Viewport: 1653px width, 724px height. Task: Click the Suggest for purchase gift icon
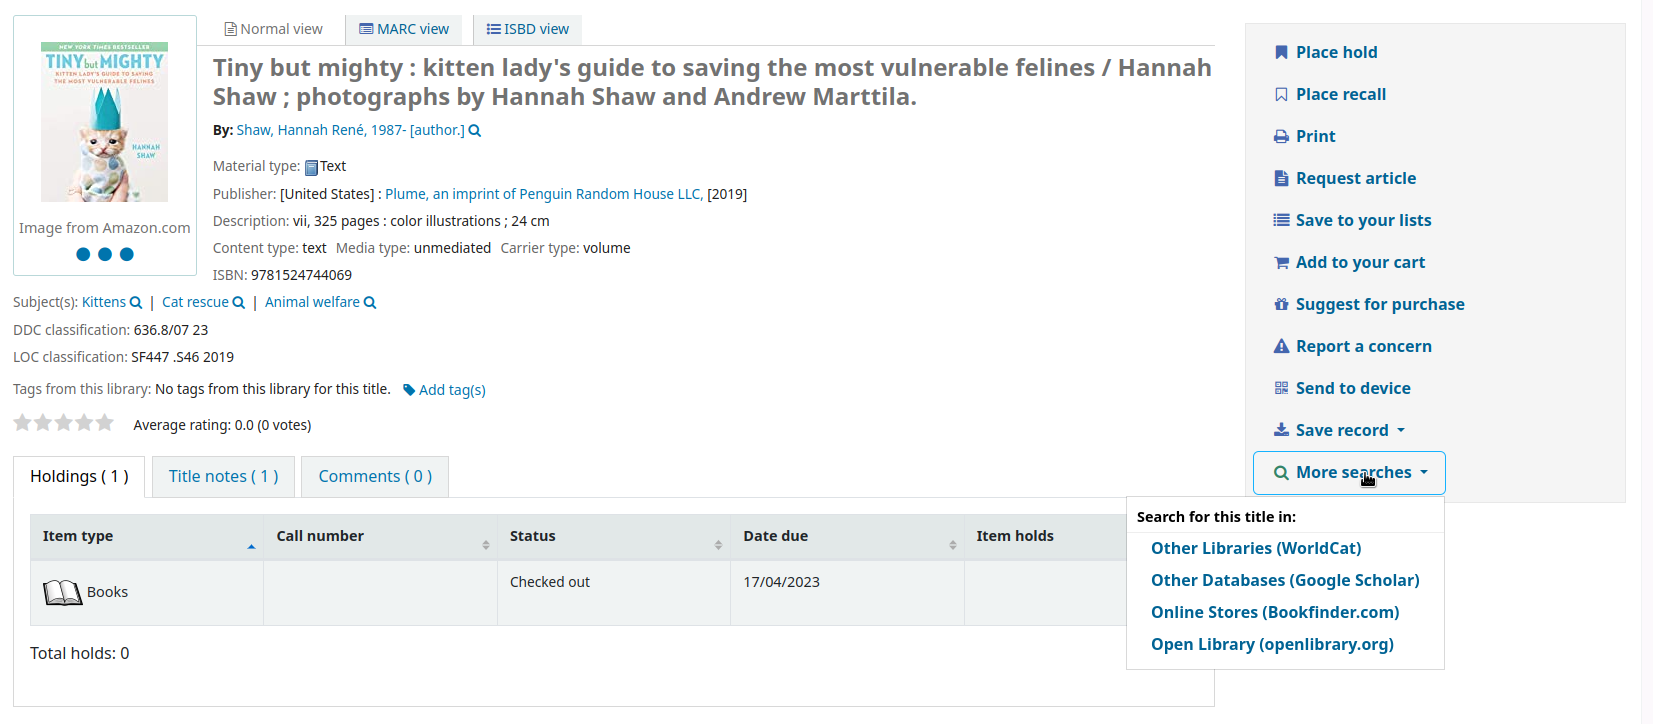[1281, 304]
